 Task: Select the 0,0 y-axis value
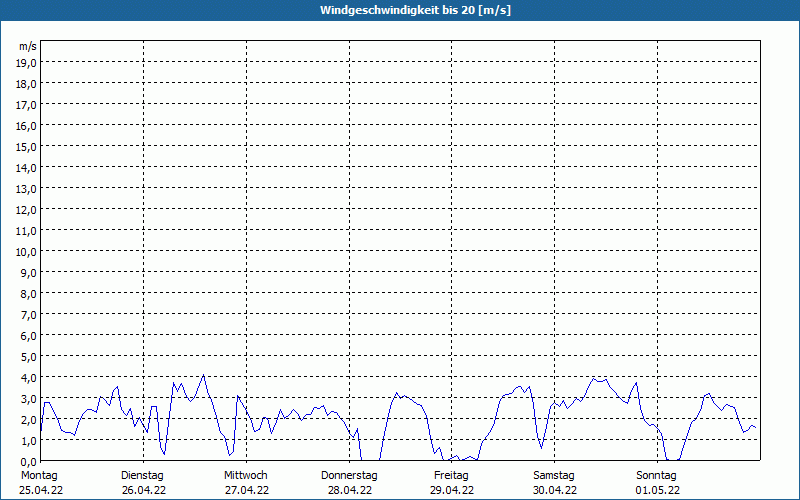(29, 461)
